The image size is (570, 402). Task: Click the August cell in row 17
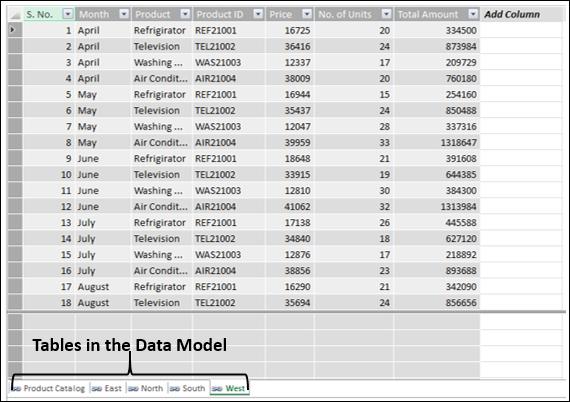103,286
